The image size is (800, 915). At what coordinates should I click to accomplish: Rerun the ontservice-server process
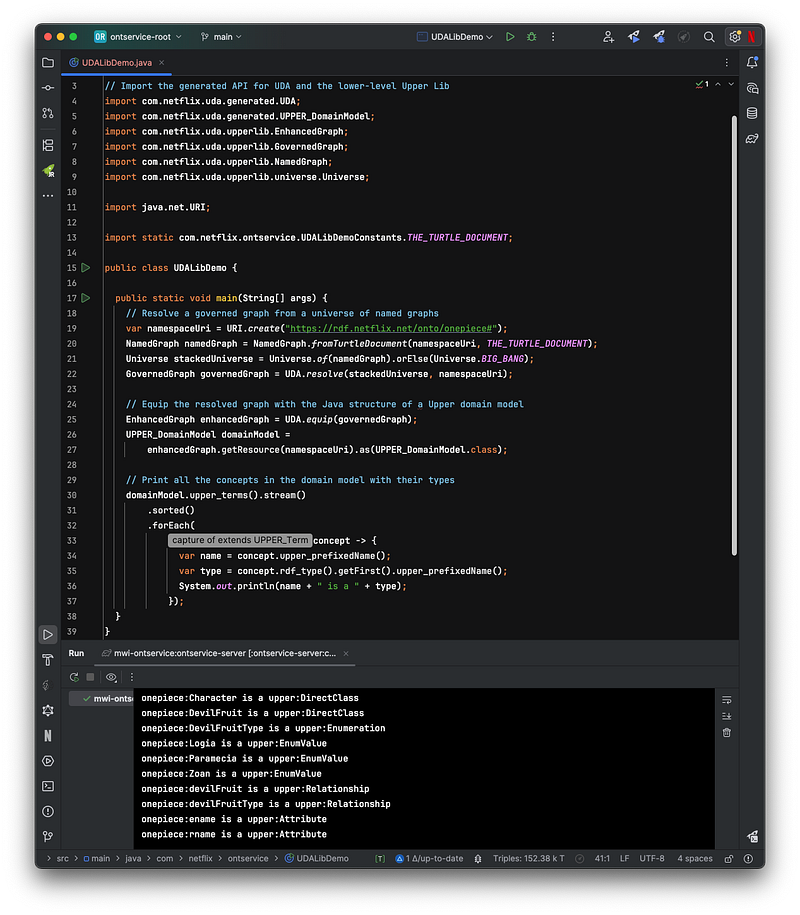[x=74, y=677]
